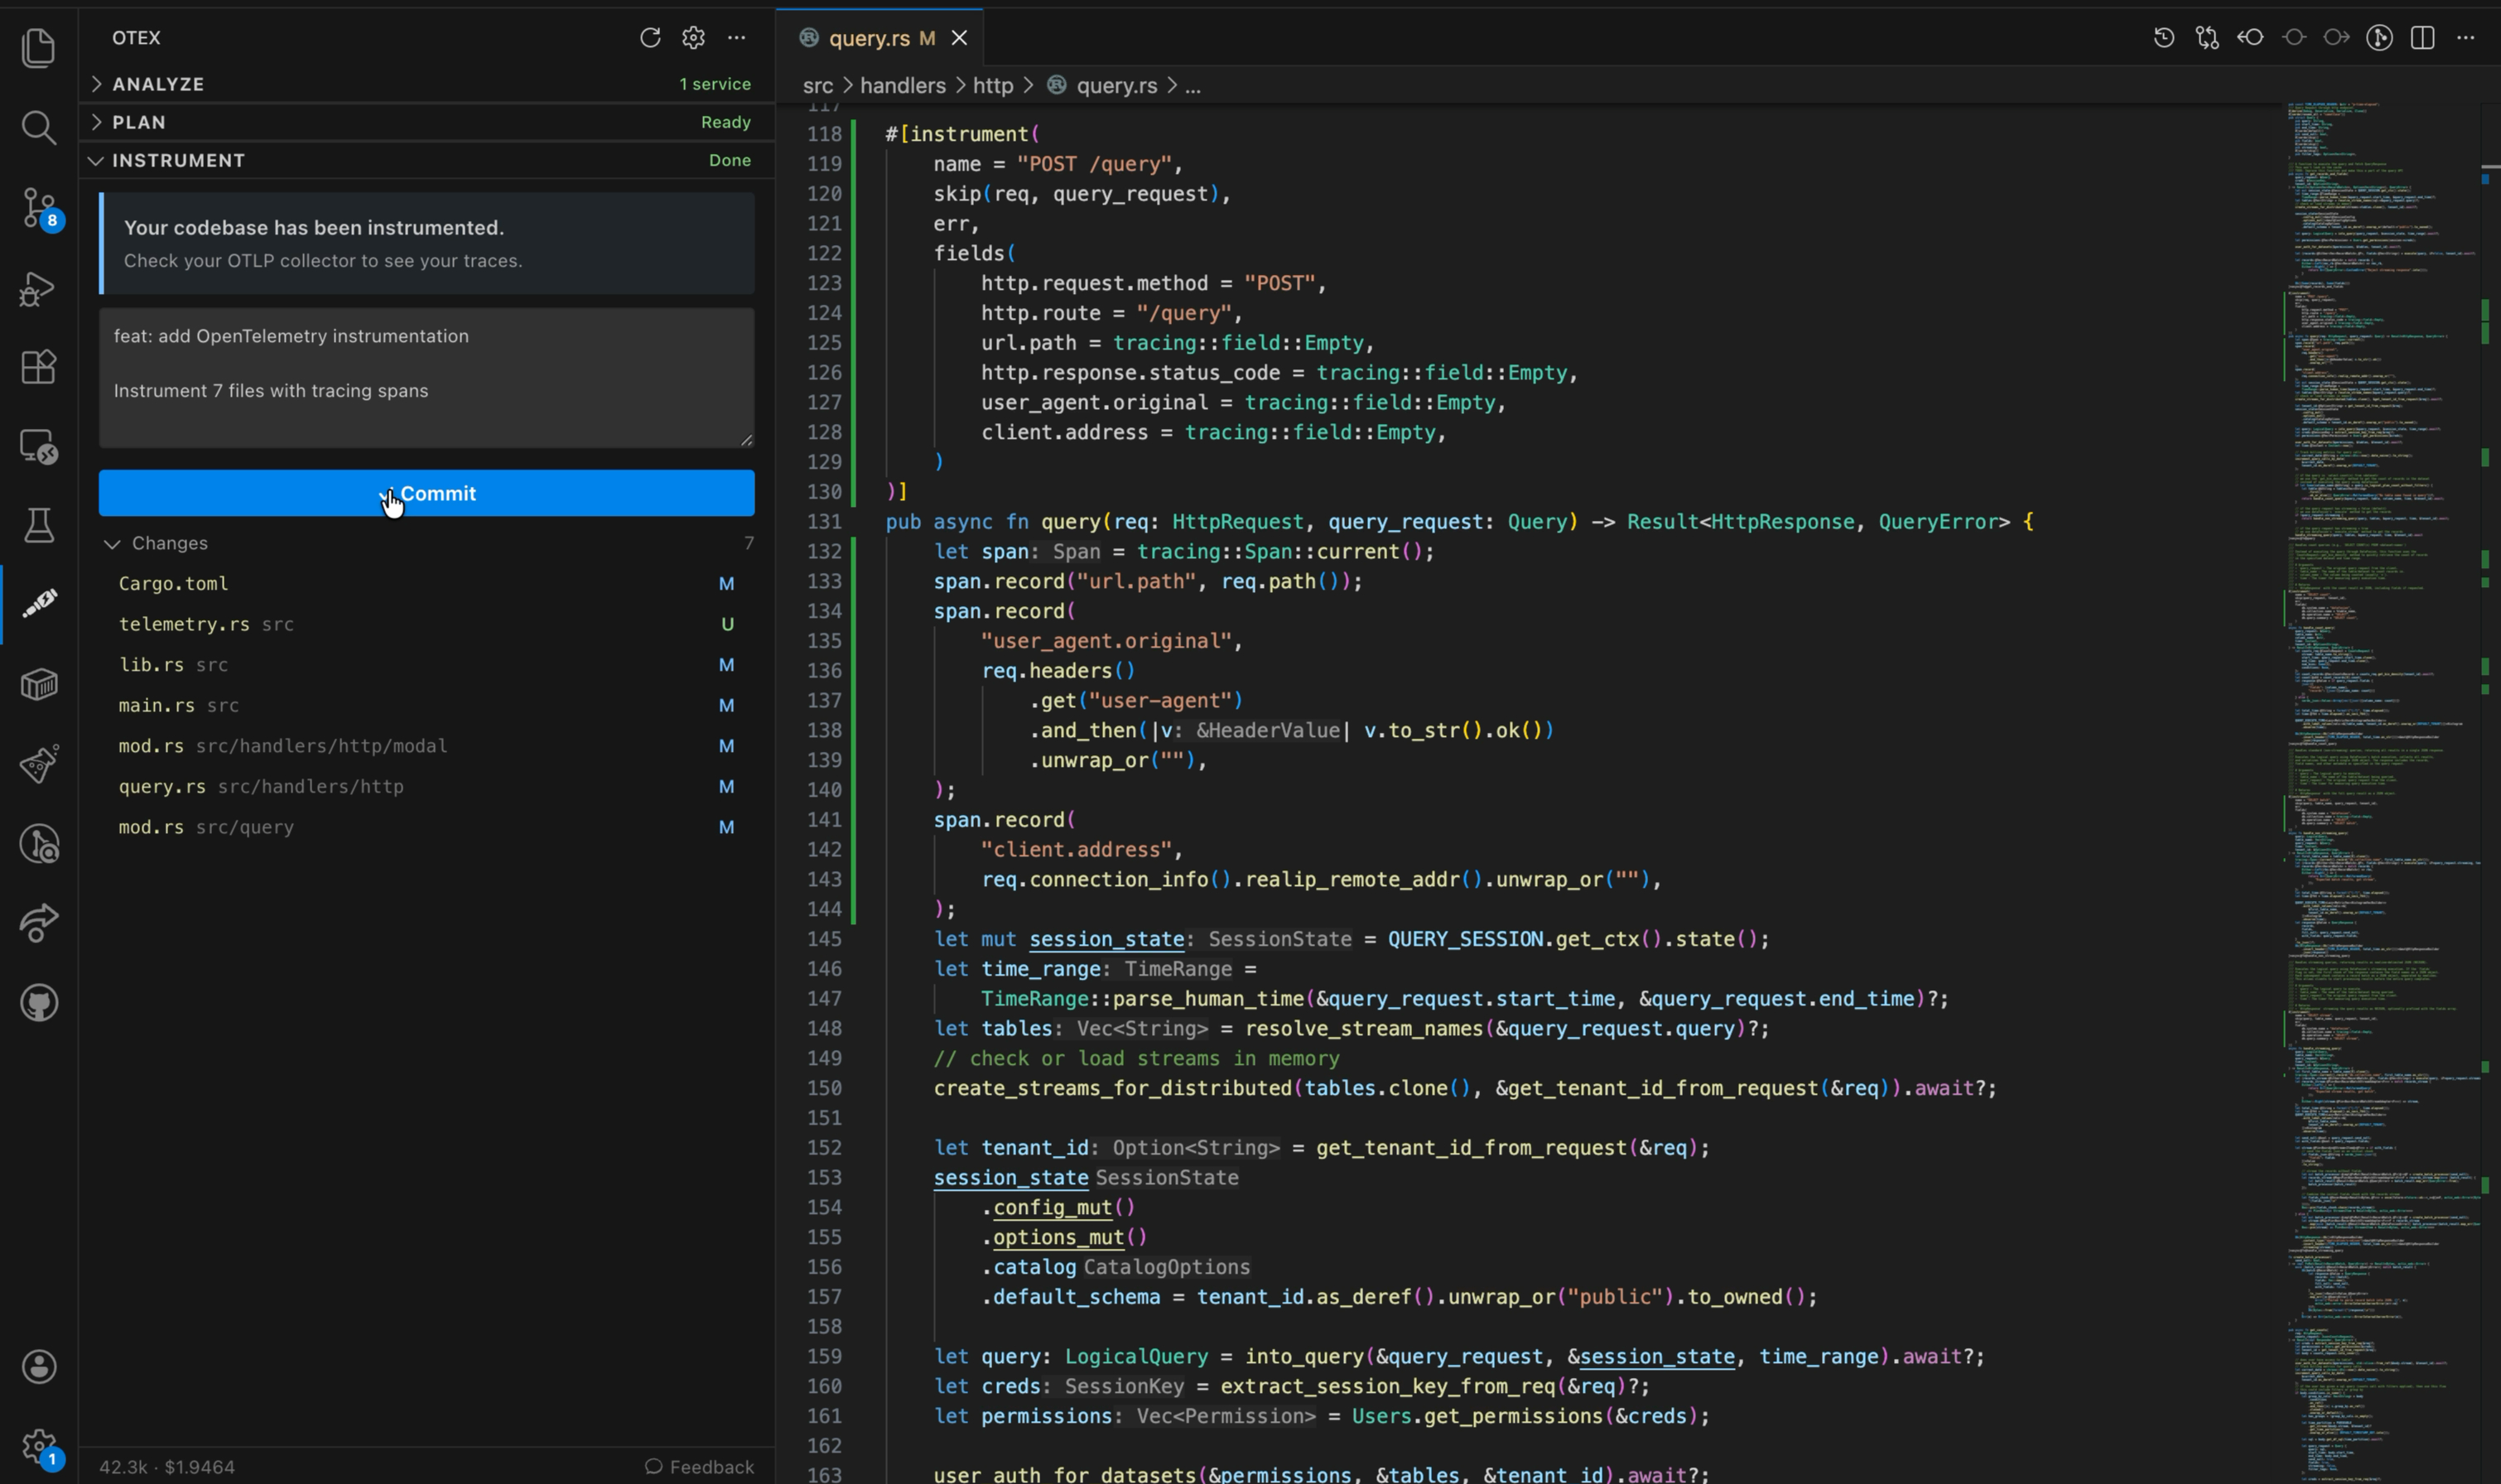Open the GitHub icon in activity bar

38,1003
